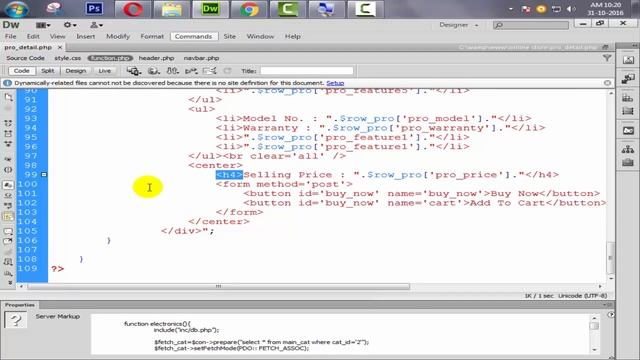Open the Multiscreen preview icon
640x360 pixels.
tap(133, 71)
